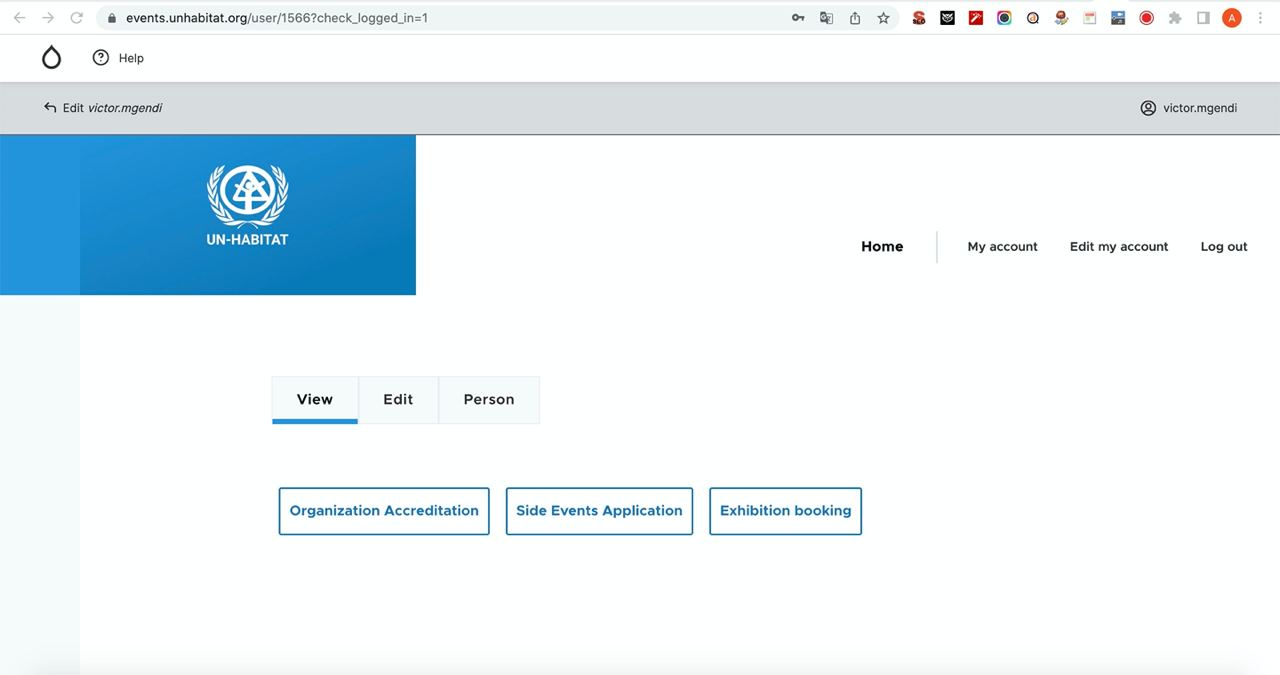Viewport: 1280px width, 675px height.
Task: Open the calendar extension icon
Action: pyautogui.click(x=1090, y=18)
